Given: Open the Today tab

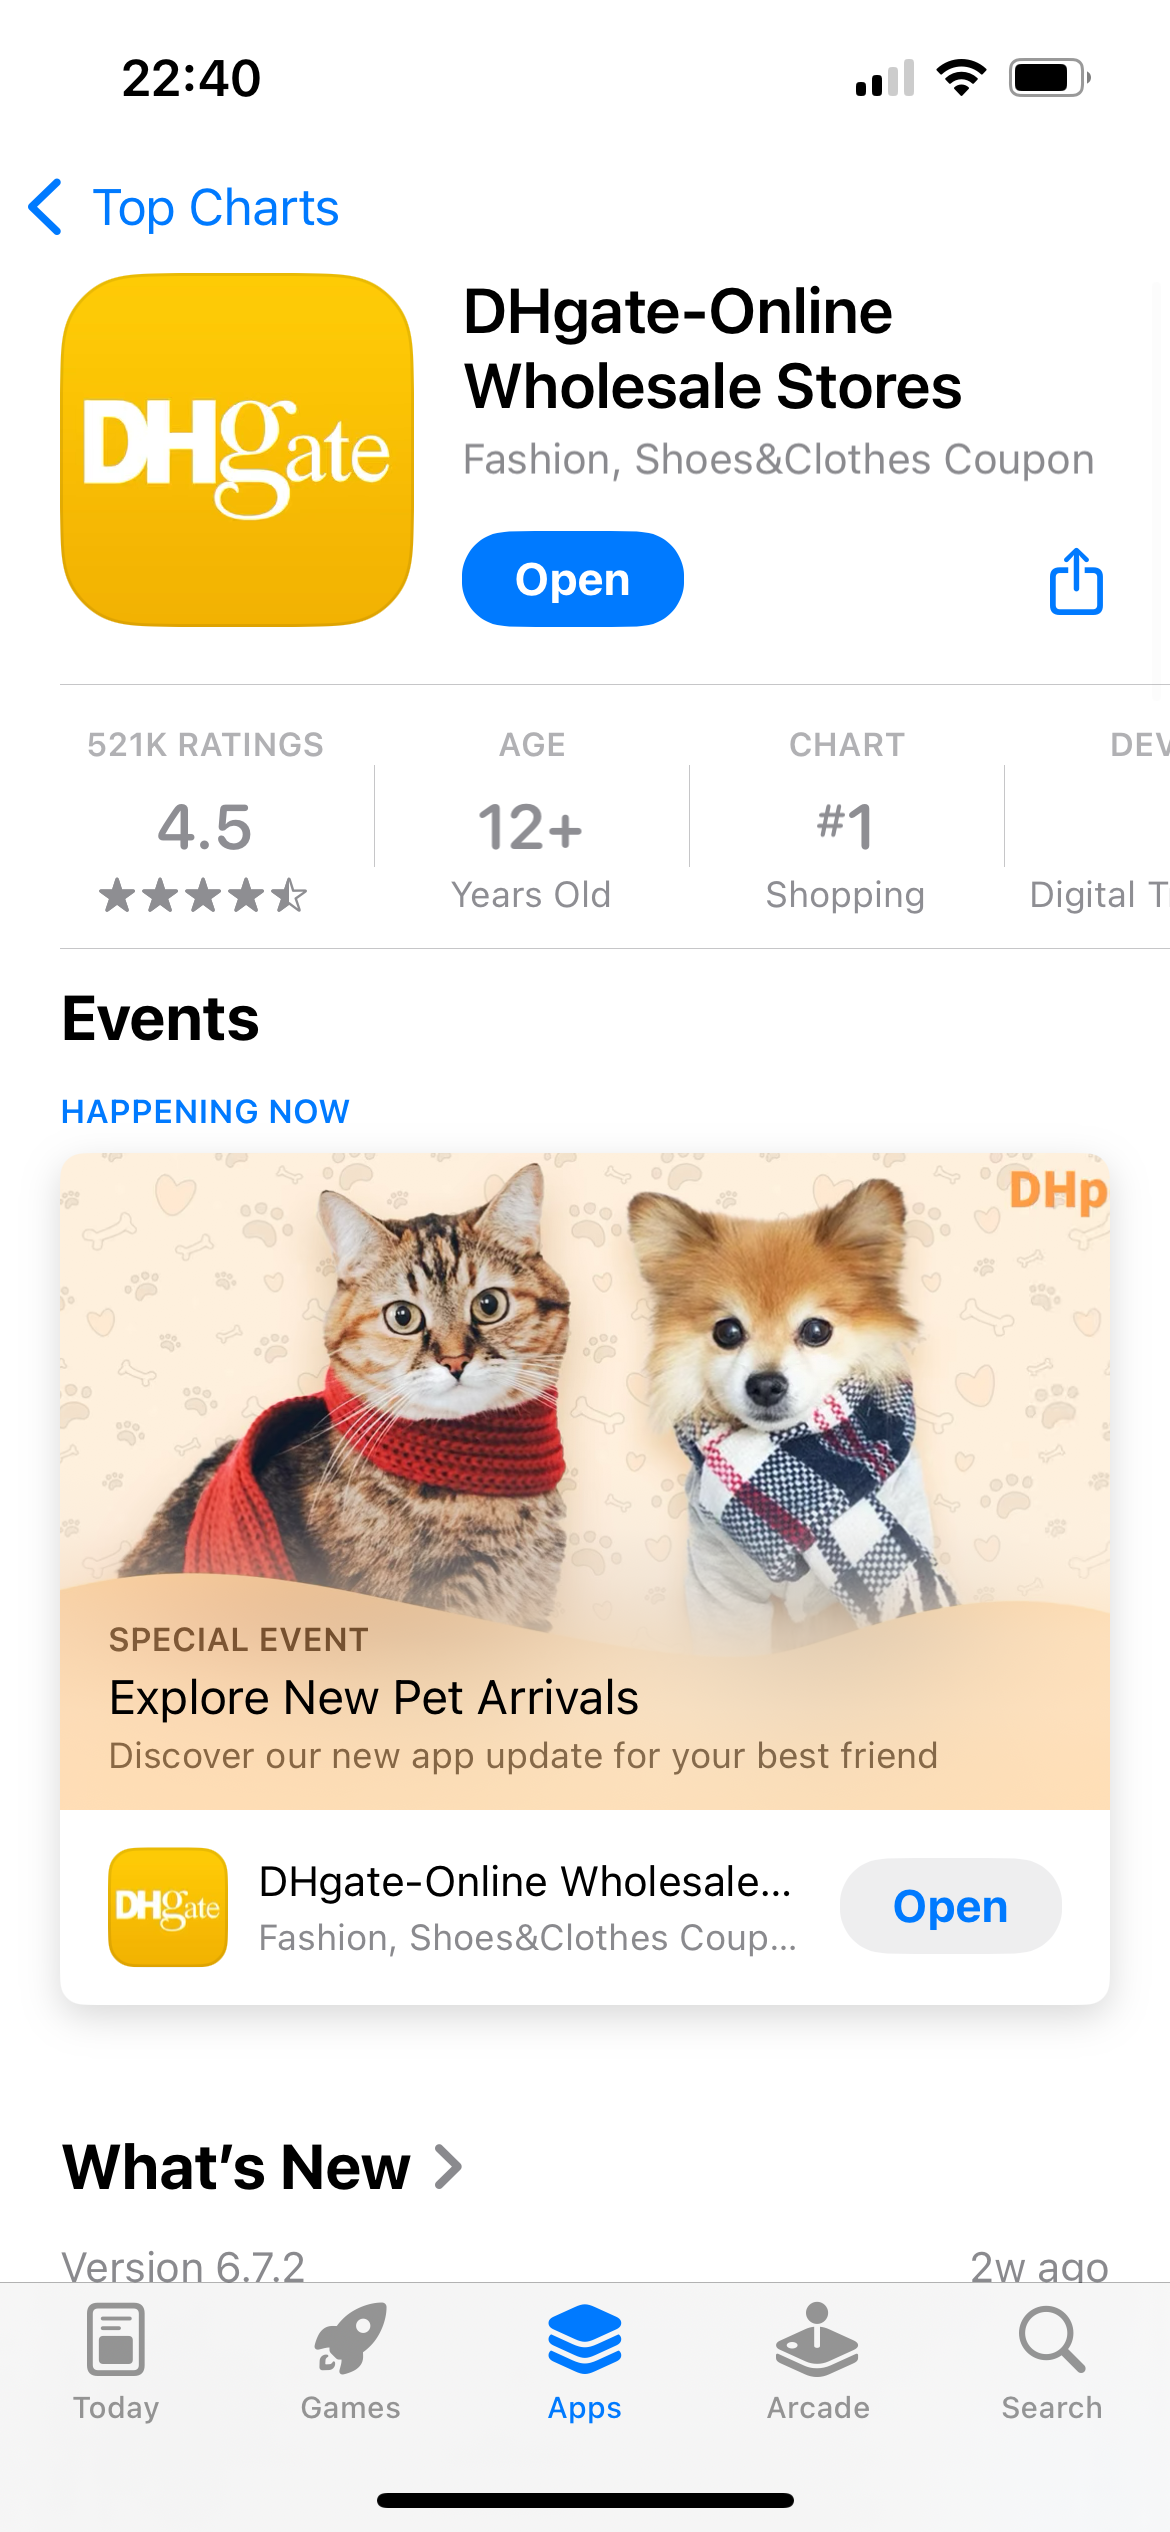Looking at the screenshot, I should tap(116, 2362).
